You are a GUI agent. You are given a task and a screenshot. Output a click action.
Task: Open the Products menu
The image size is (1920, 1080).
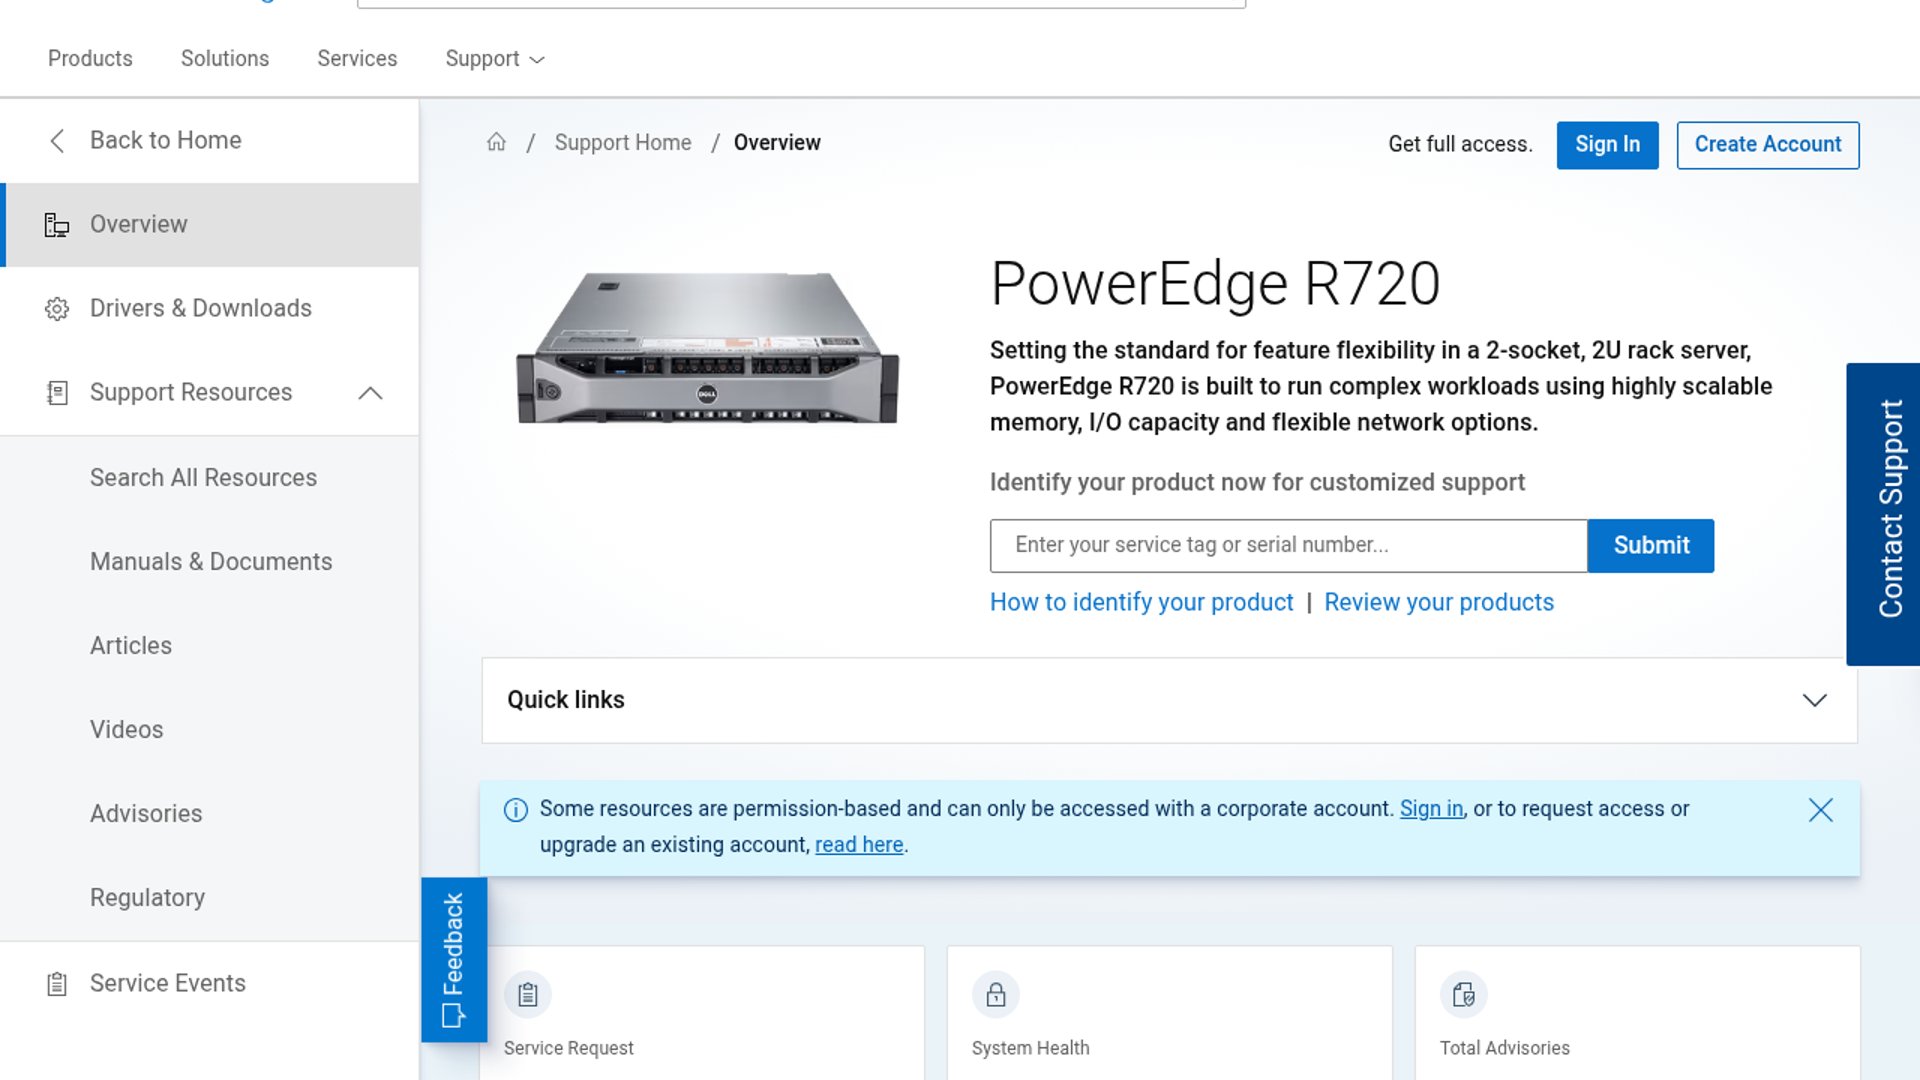click(90, 59)
